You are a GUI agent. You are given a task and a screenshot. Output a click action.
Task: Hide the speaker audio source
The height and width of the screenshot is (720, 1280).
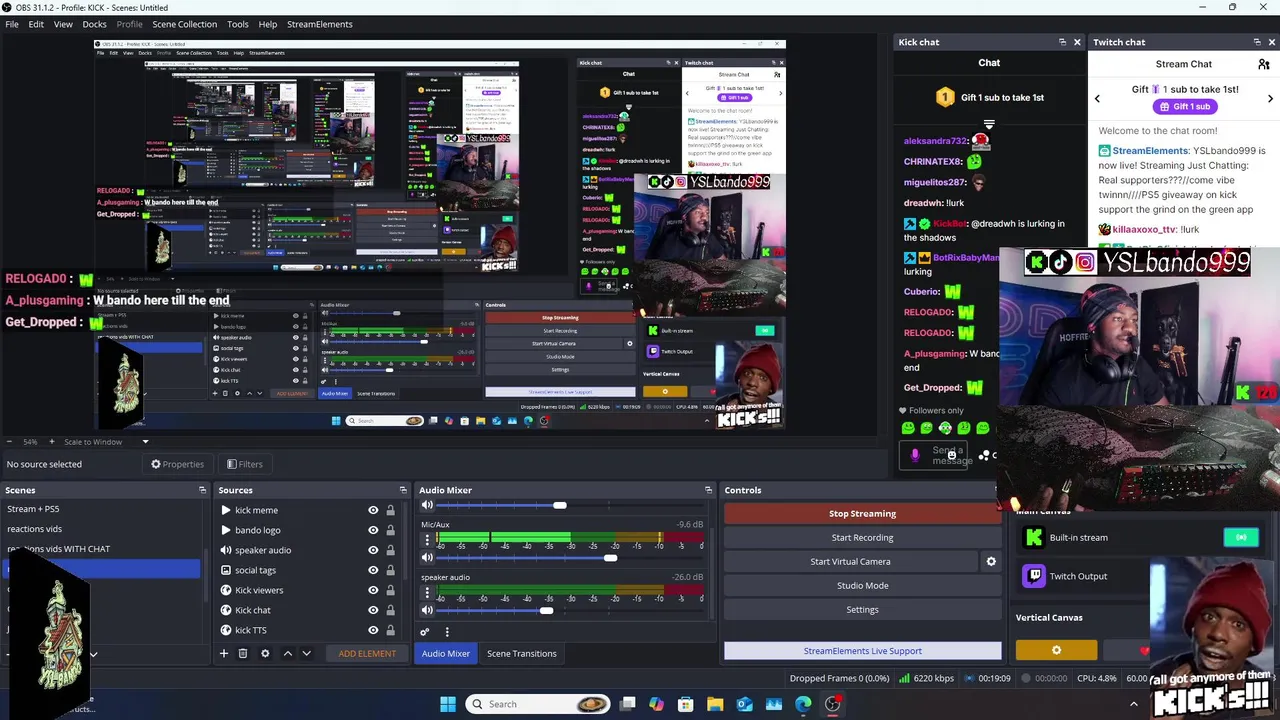click(x=373, y=550)
